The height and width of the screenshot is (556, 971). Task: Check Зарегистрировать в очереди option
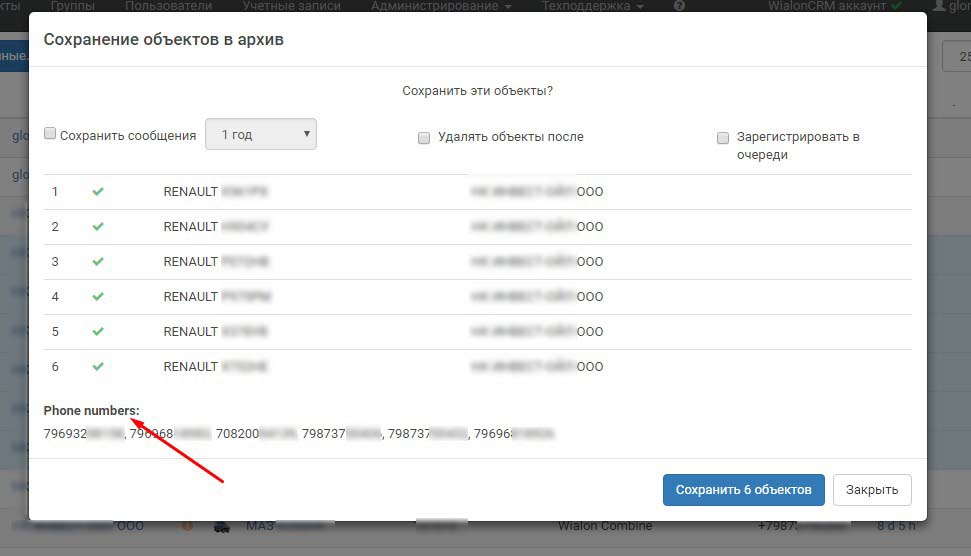(x=723, y=138)
